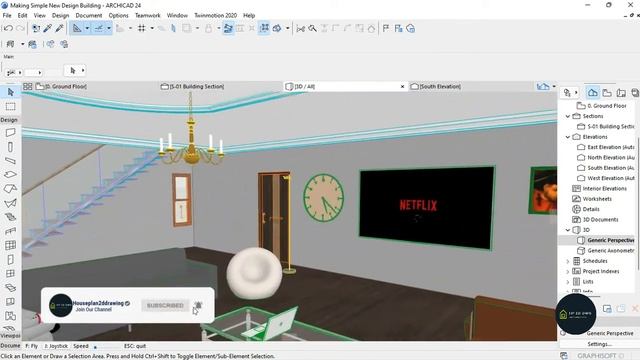Toggle Guide Lines triangle button

tap(77, 28)
